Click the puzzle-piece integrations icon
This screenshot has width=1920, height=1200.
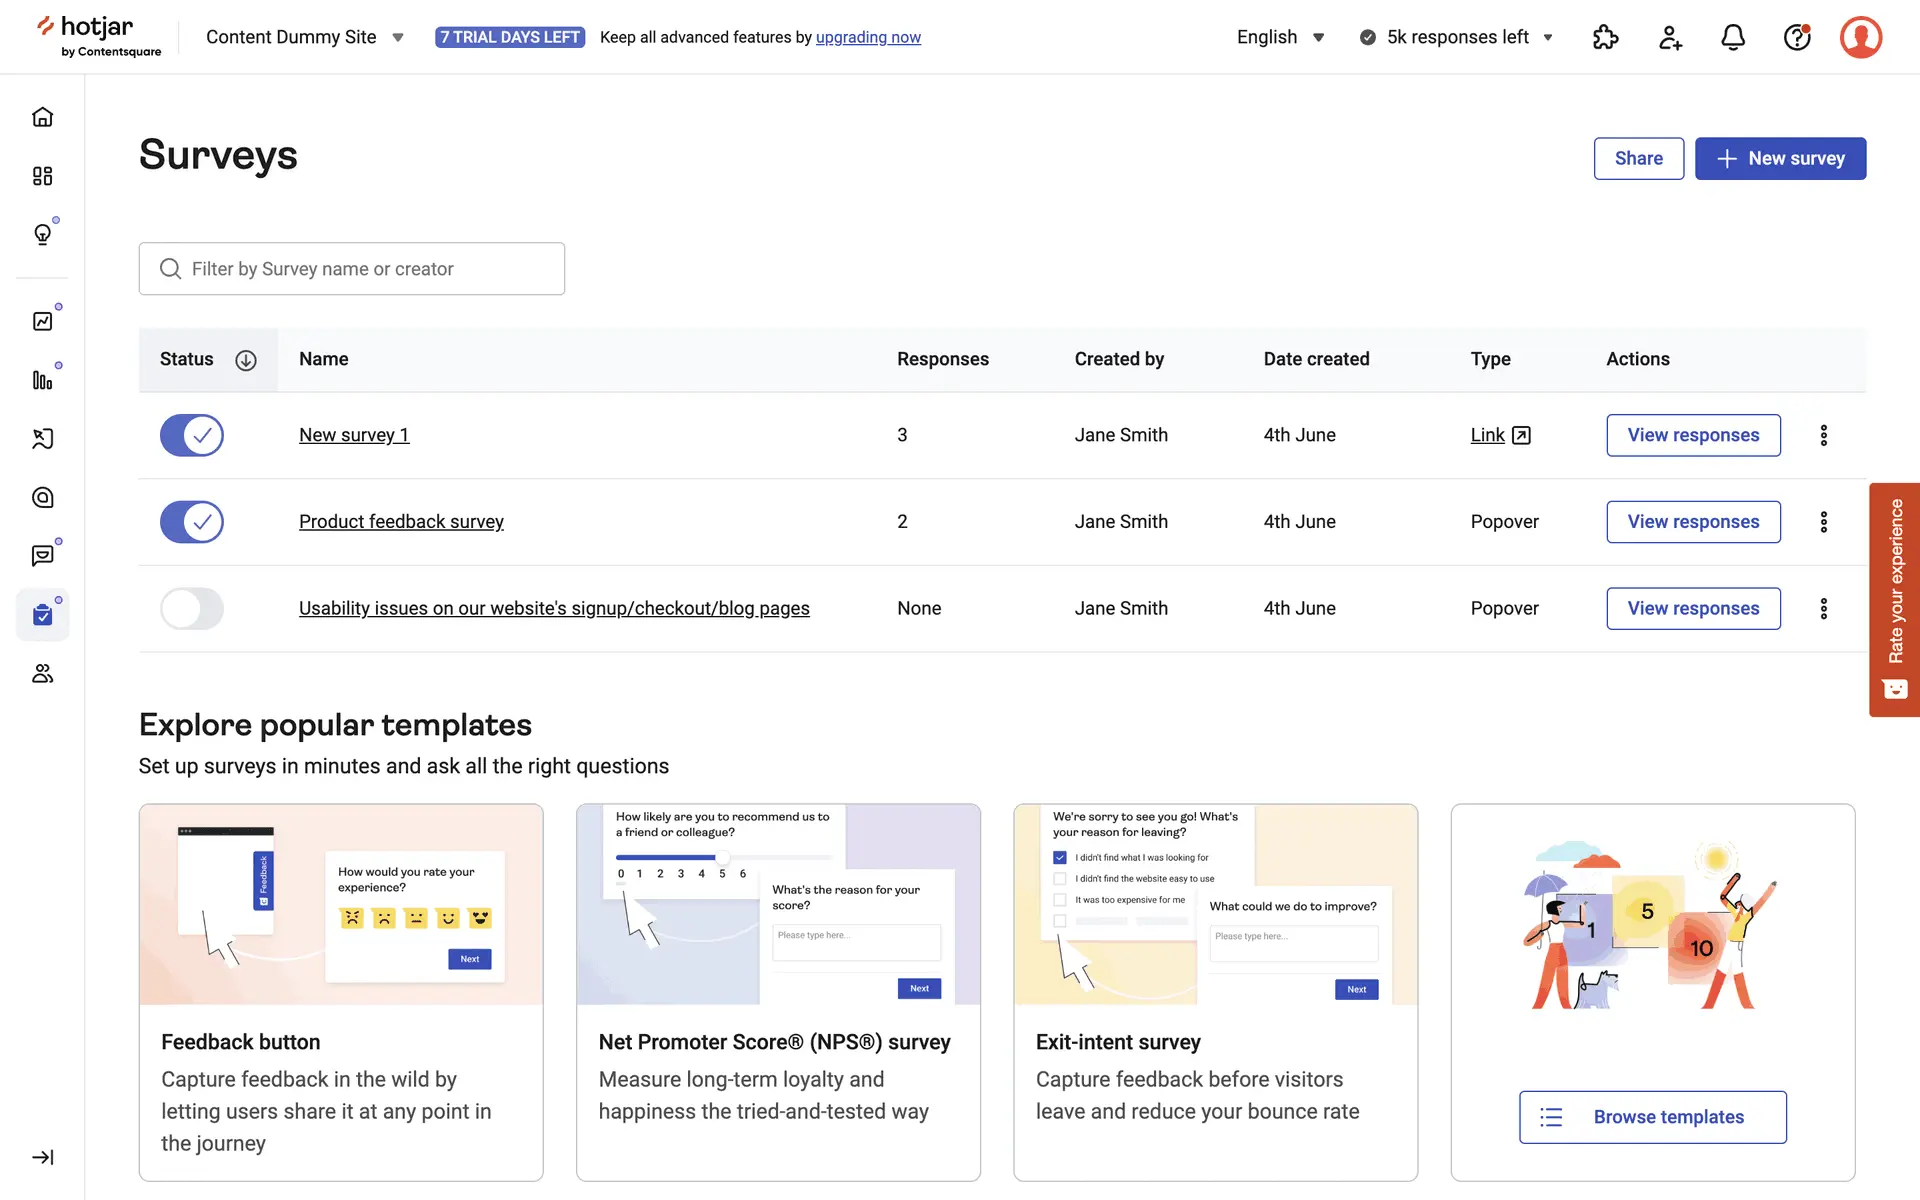coord(1605,38)
